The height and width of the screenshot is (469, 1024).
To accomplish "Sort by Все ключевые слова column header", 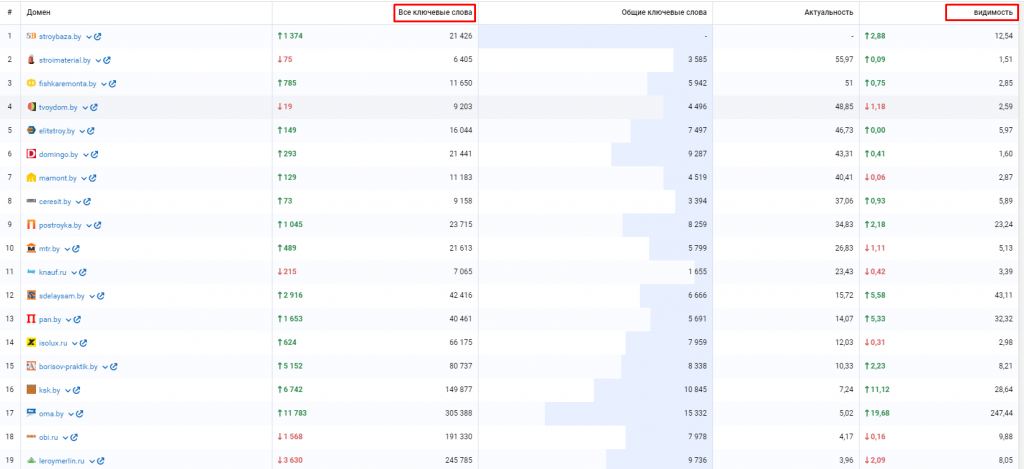I will point(434,12).
